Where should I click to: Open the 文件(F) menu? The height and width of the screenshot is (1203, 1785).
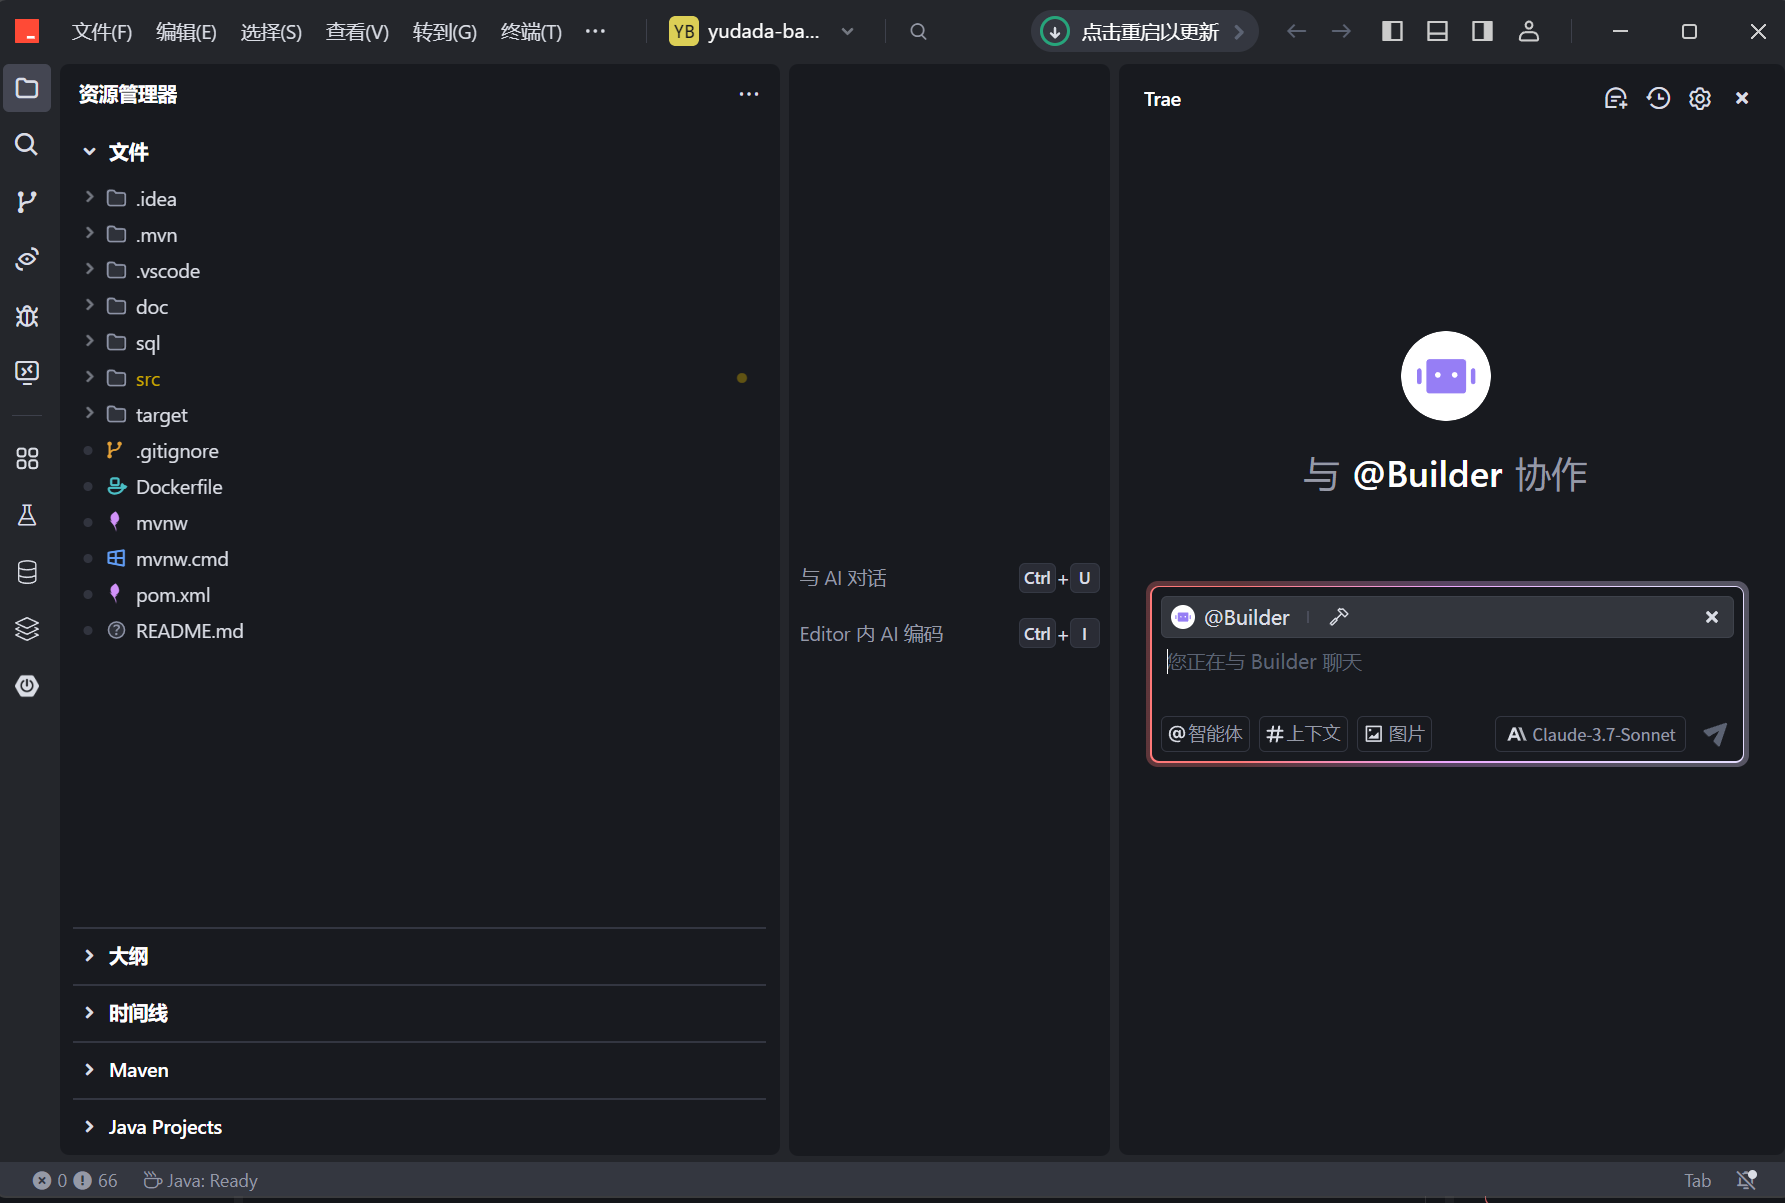(100, 31)
